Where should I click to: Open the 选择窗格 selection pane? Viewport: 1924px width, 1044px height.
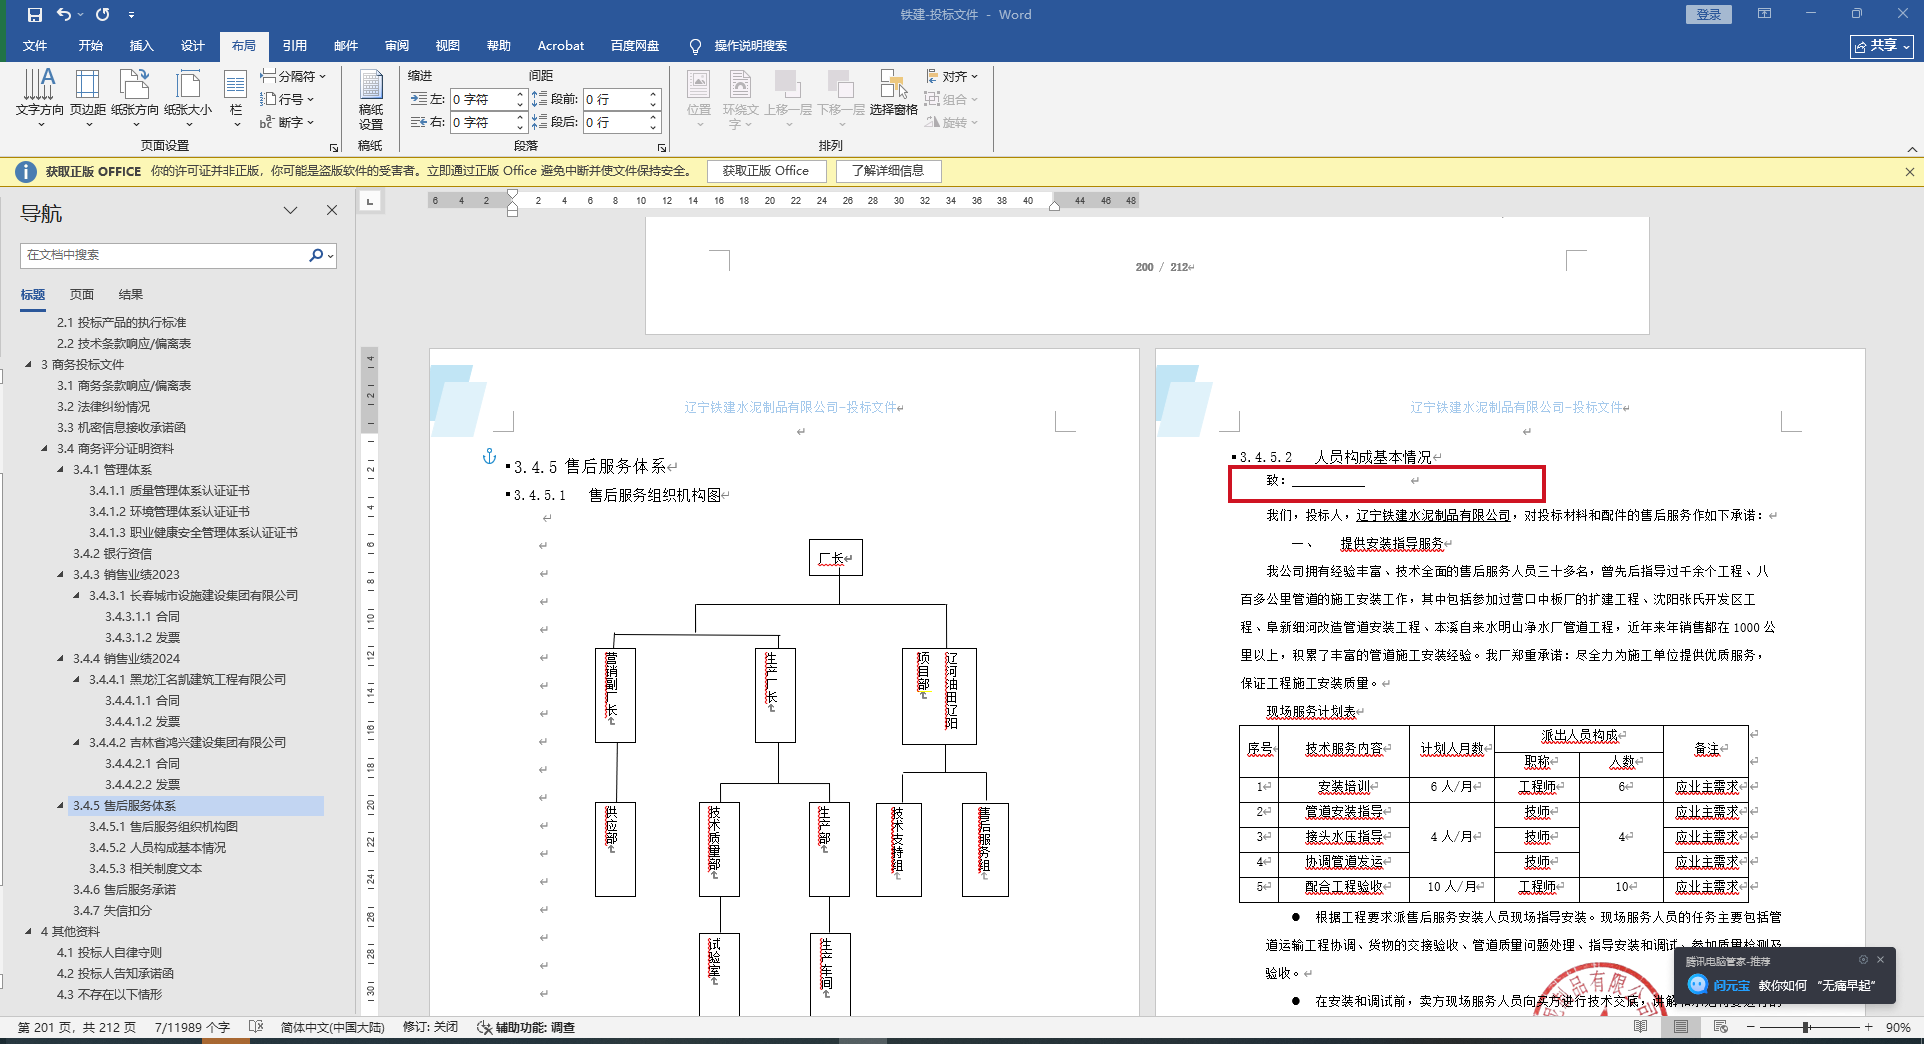pyautogui.click(x=893, y=94)
